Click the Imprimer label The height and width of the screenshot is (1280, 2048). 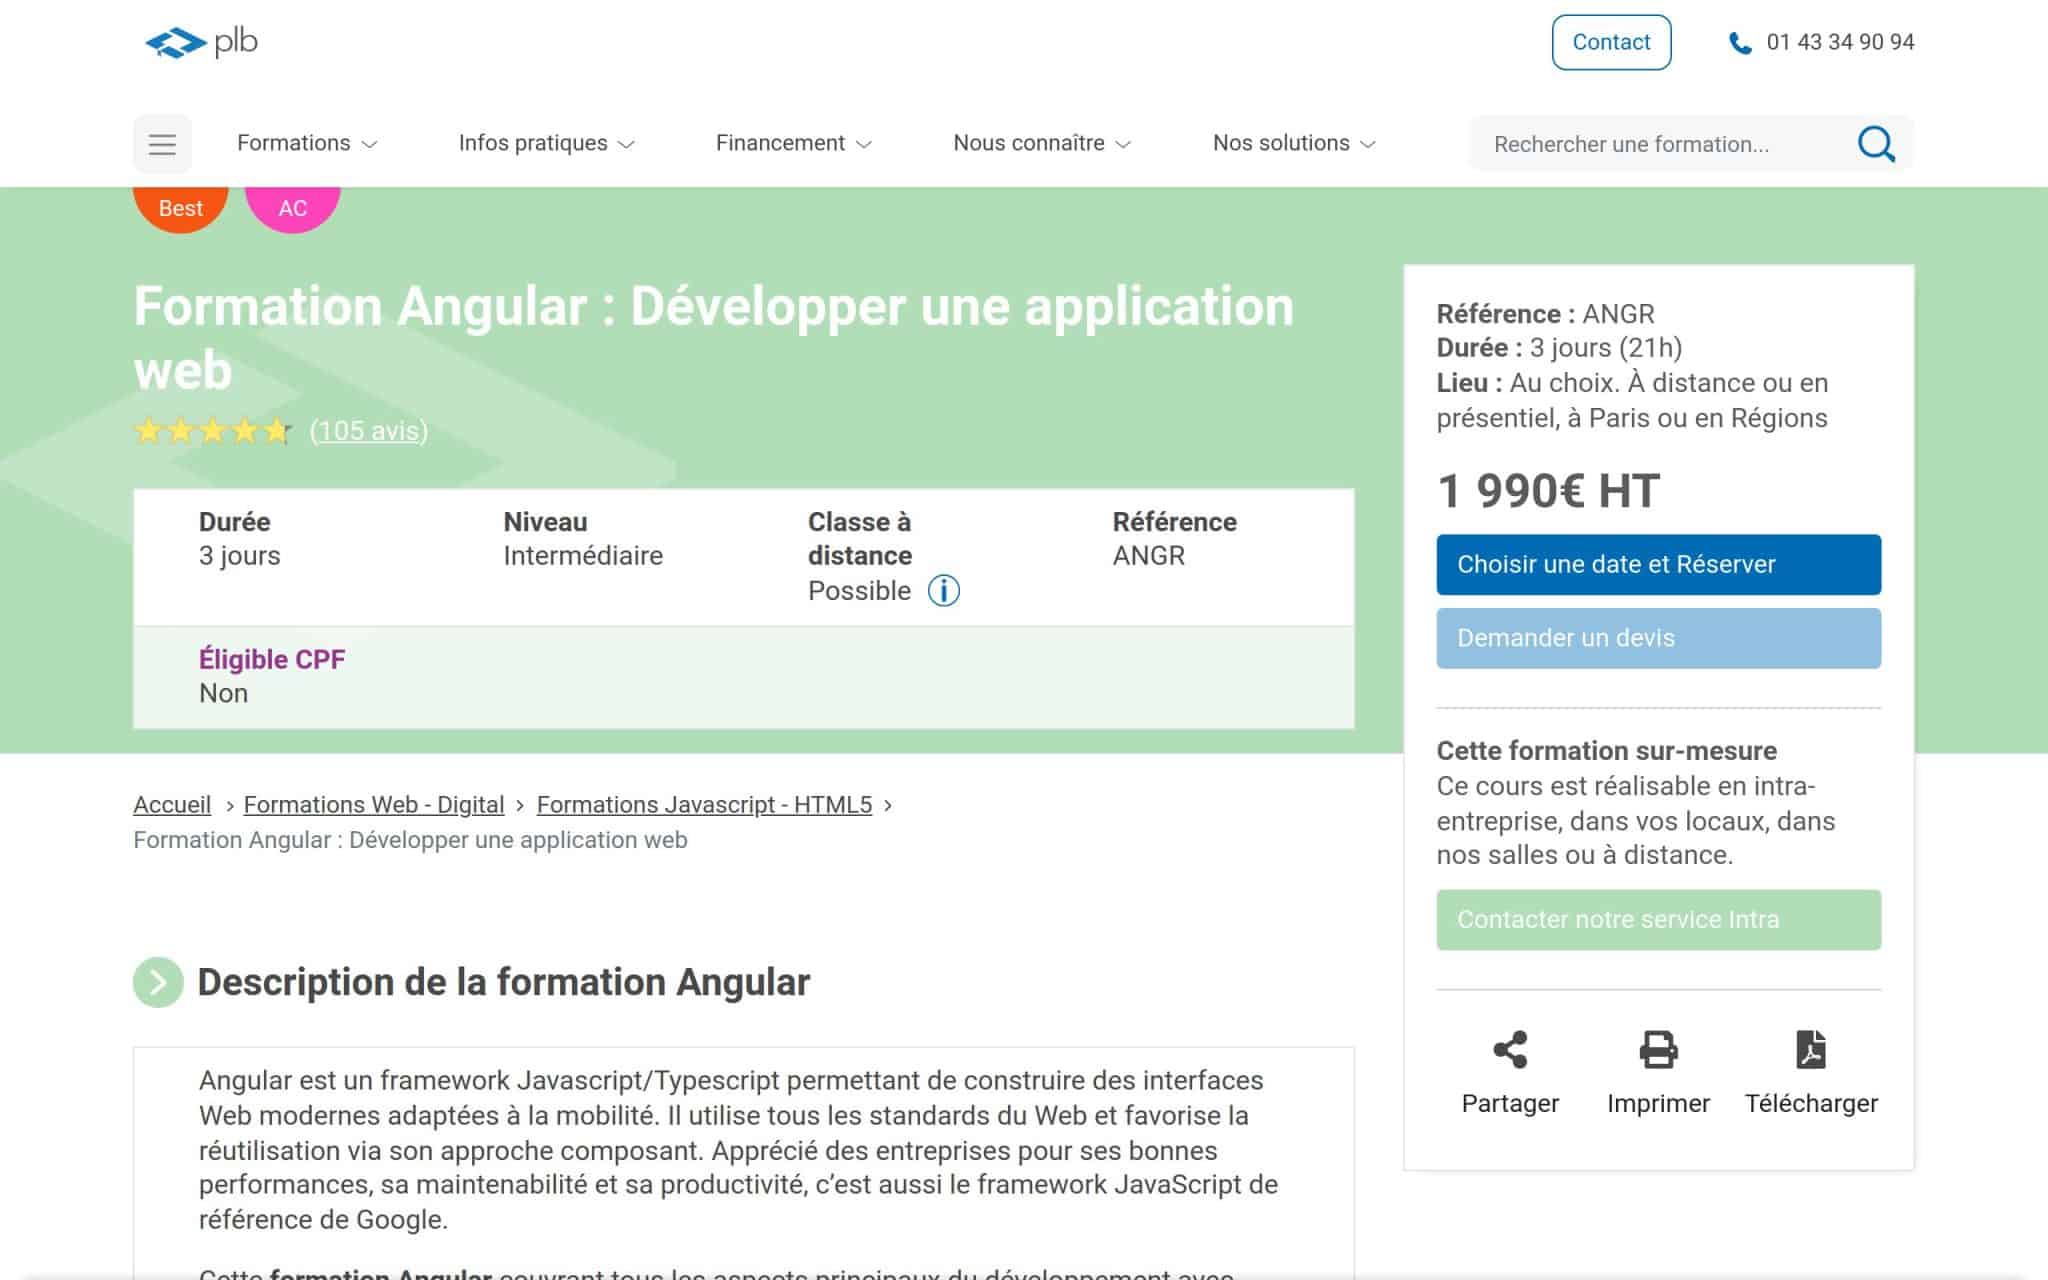[x=1658, y=1103]
